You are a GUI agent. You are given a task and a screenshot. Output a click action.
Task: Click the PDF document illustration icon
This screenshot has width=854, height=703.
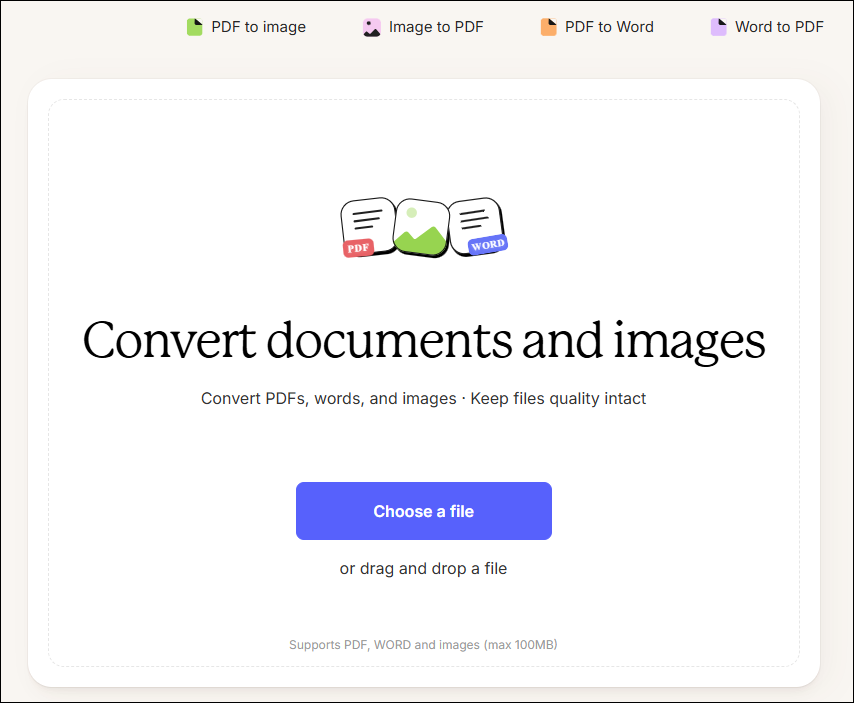tap(368, 227)
